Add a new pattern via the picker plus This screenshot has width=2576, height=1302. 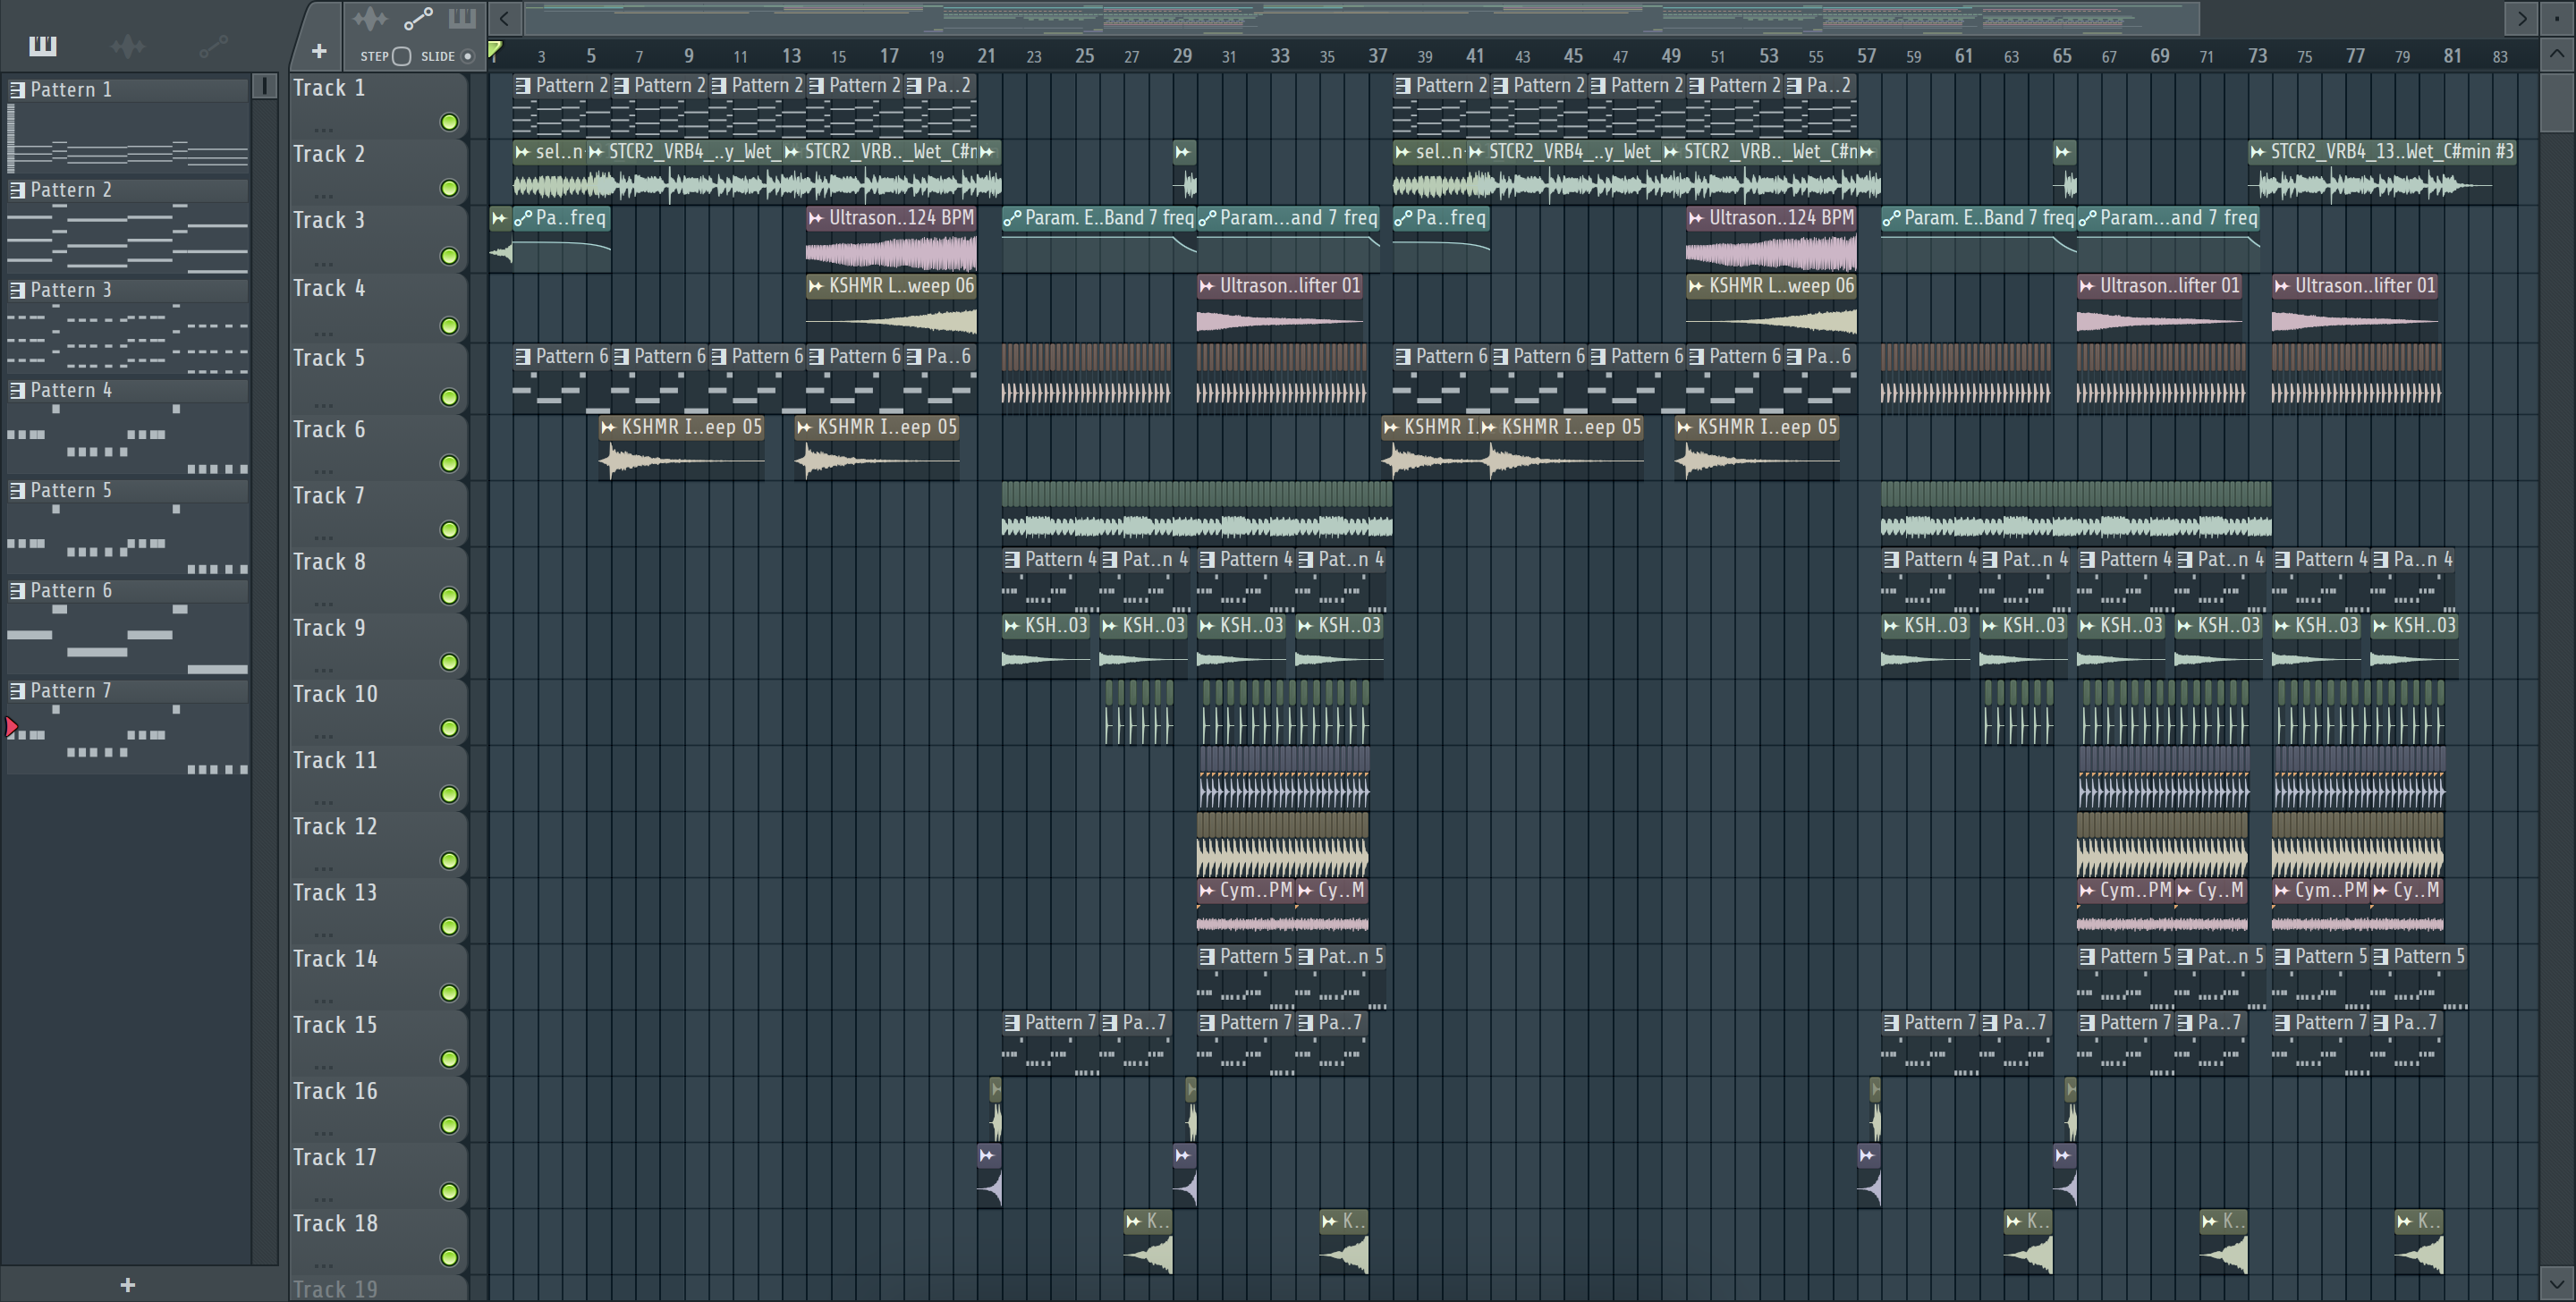(x=127, y=1284)
